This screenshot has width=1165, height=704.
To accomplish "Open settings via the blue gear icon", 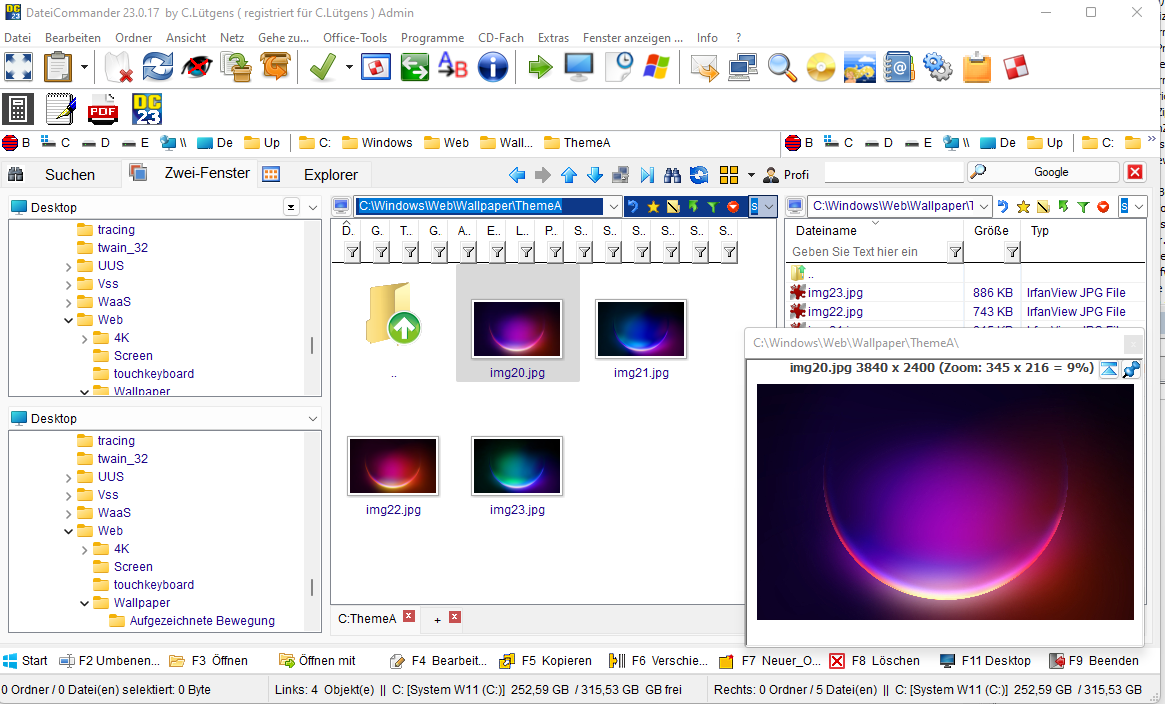I will 937,67.
